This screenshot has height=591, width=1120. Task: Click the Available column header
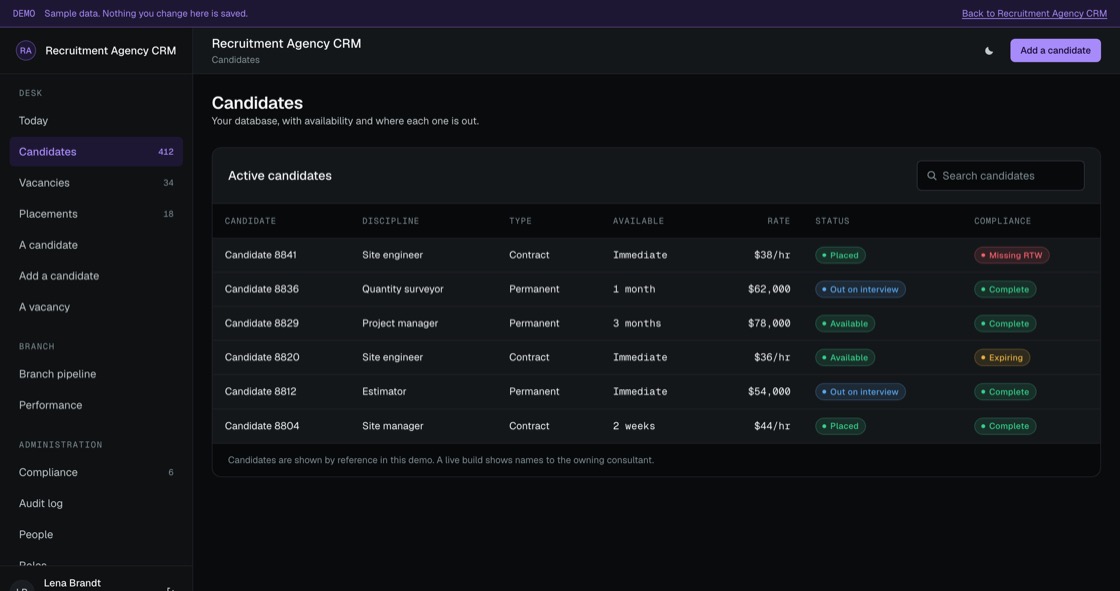[638, 221]
